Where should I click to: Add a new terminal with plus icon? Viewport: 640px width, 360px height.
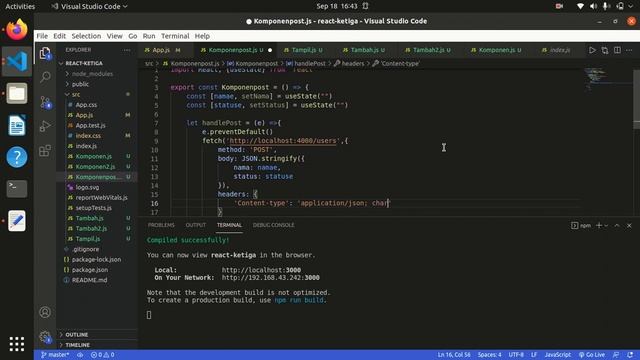pos(599,225)
